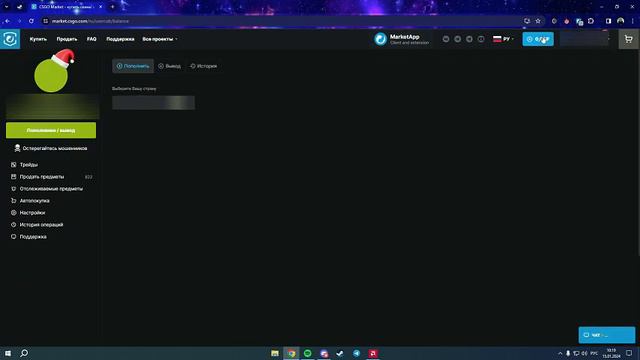This screenshot has height=360, width=640.
Task: Close the CSGO Market browser tab
Action: pos(100,7)
